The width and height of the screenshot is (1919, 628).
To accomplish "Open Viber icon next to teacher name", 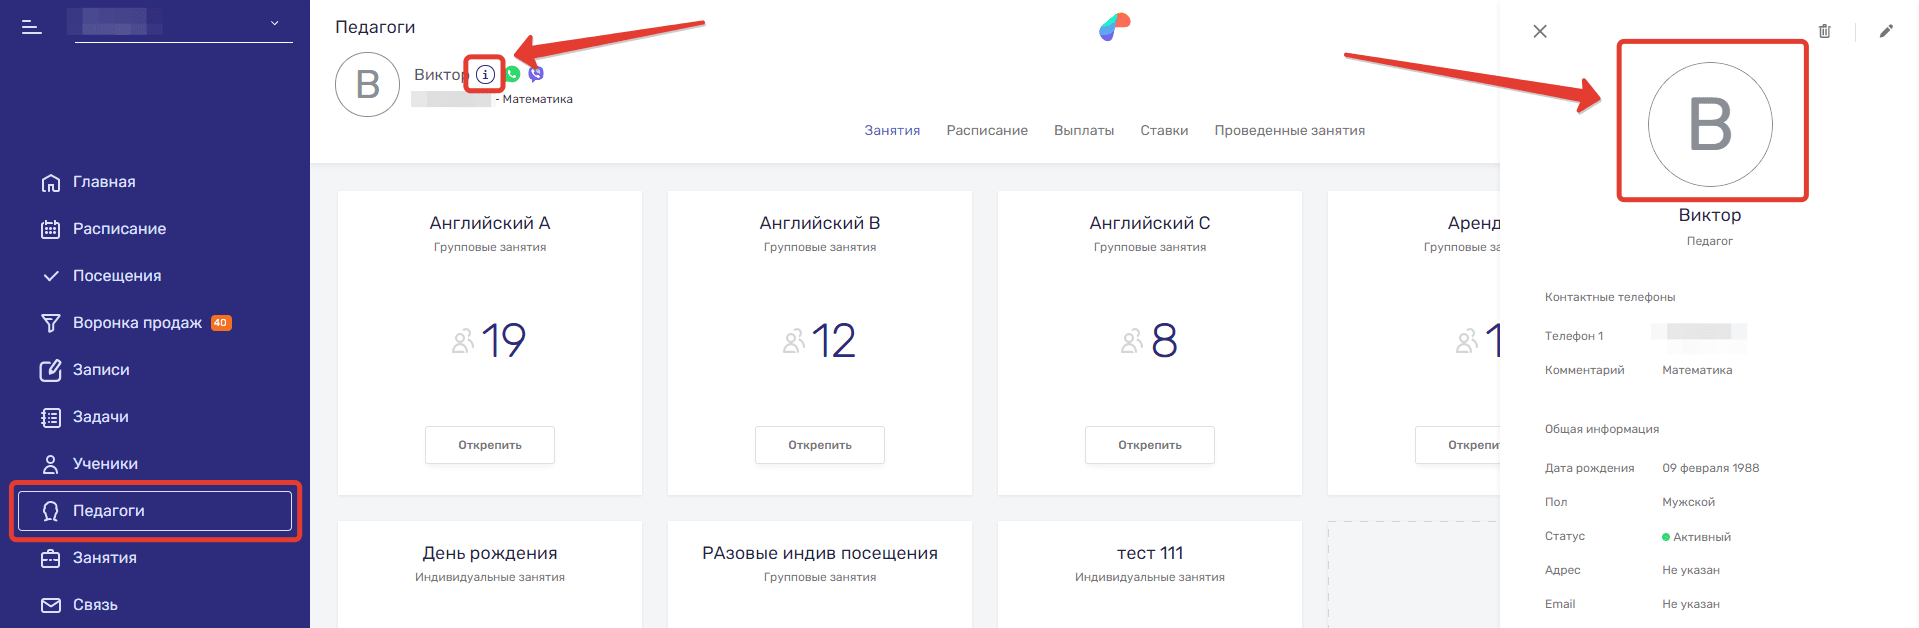I will (536, 74).
